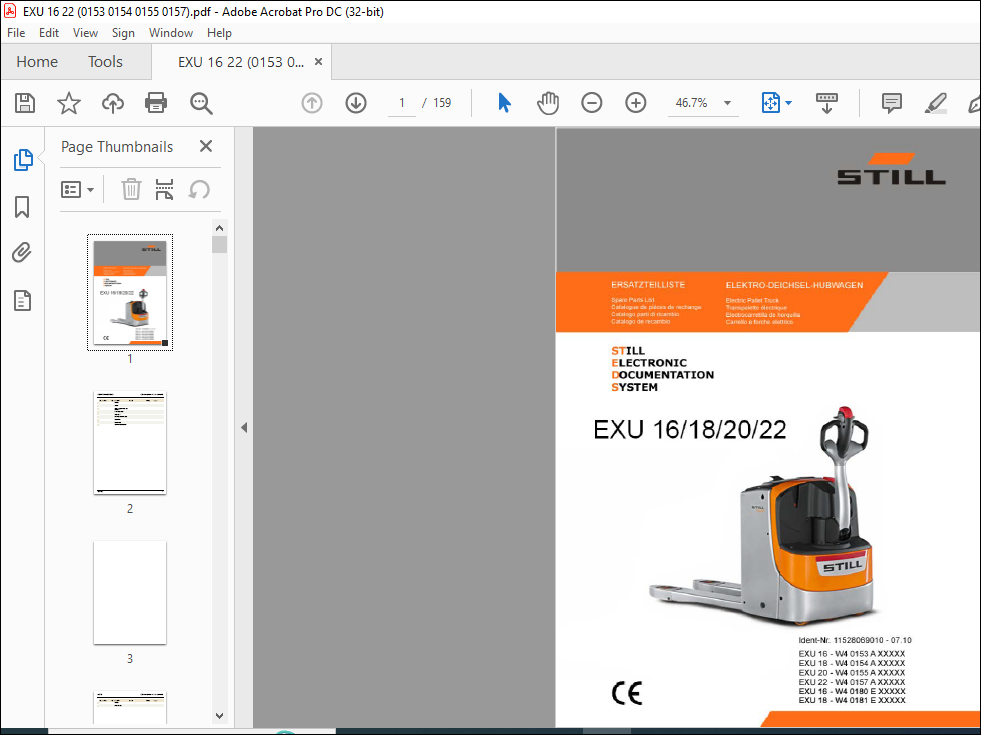This screenshot has height=735, width=981.
Task: Select page 3 thumbnail
Action: (130, 592)
